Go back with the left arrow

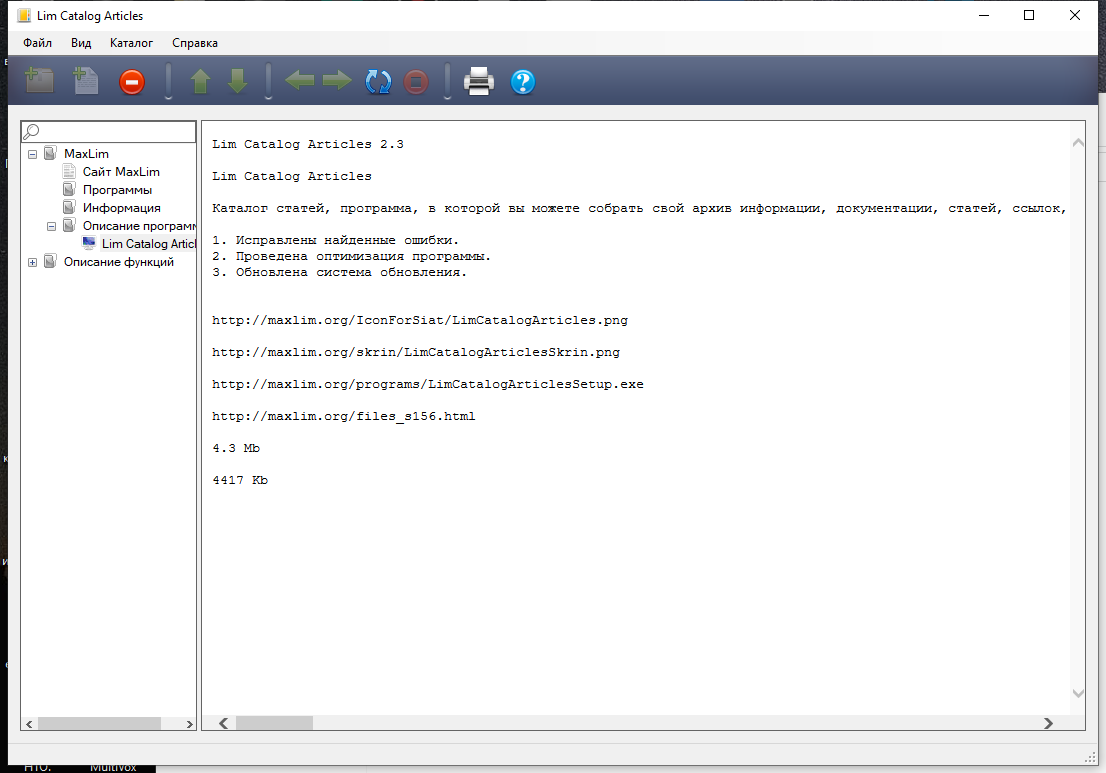pos(299,81)
